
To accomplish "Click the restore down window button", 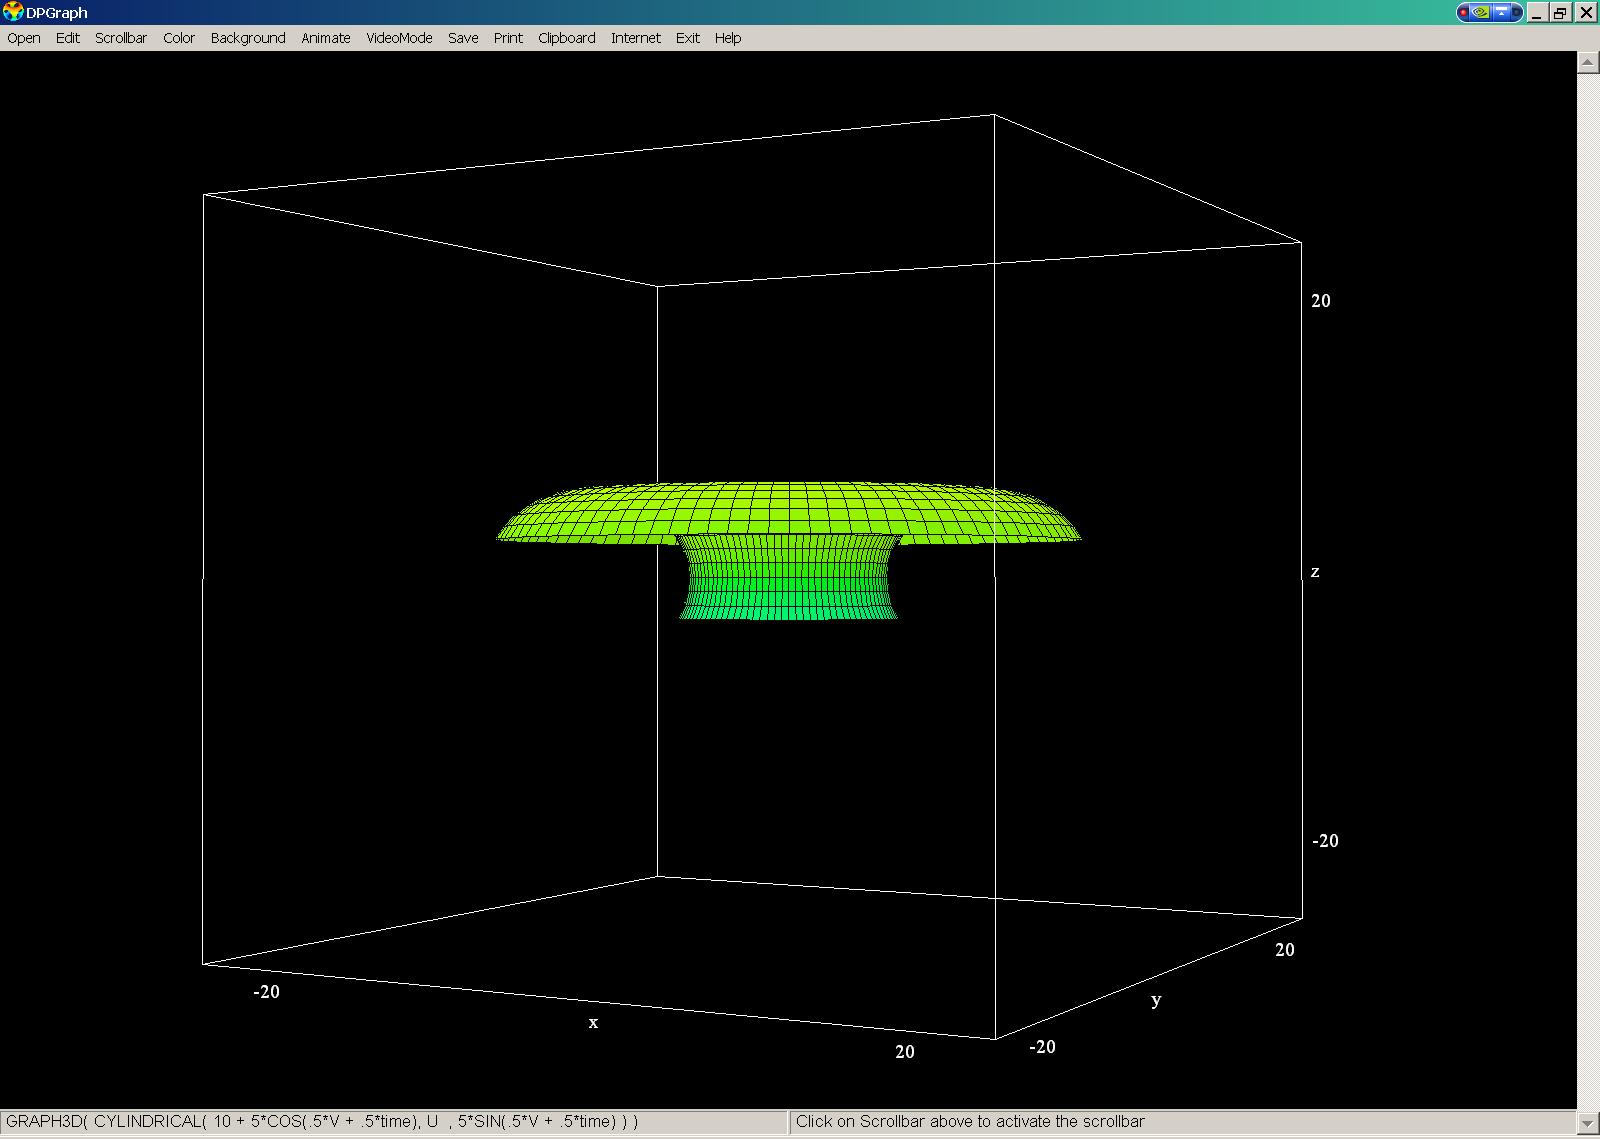I will [x=1560, y=12].
